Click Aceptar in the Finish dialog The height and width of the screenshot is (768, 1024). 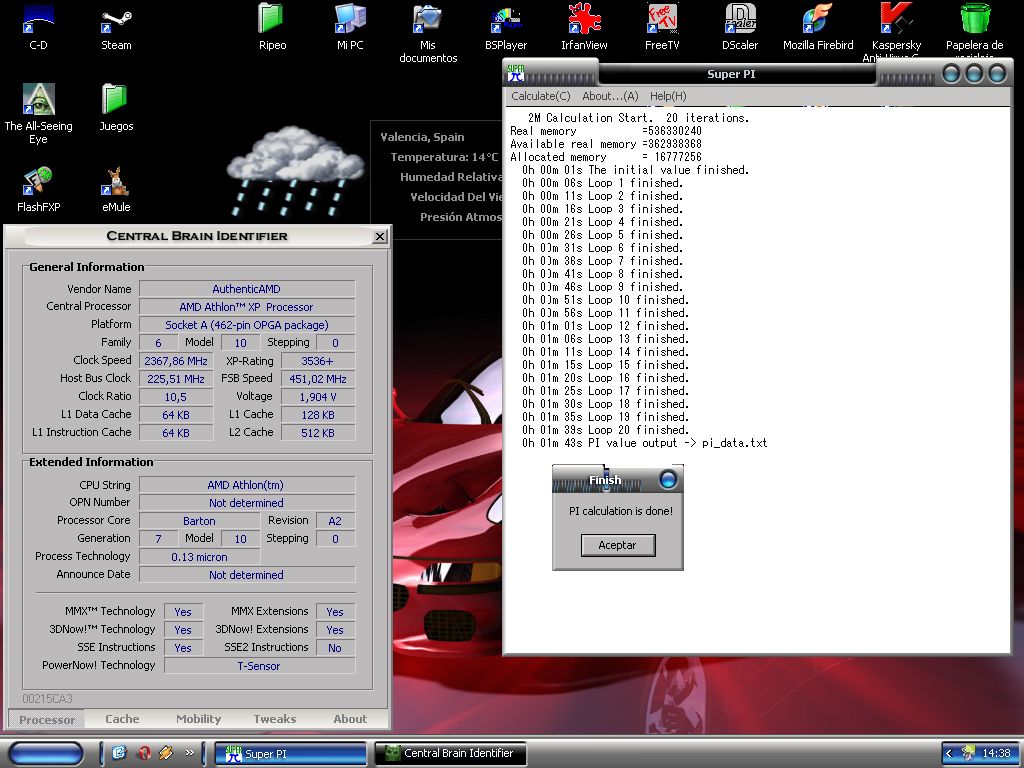617,545
